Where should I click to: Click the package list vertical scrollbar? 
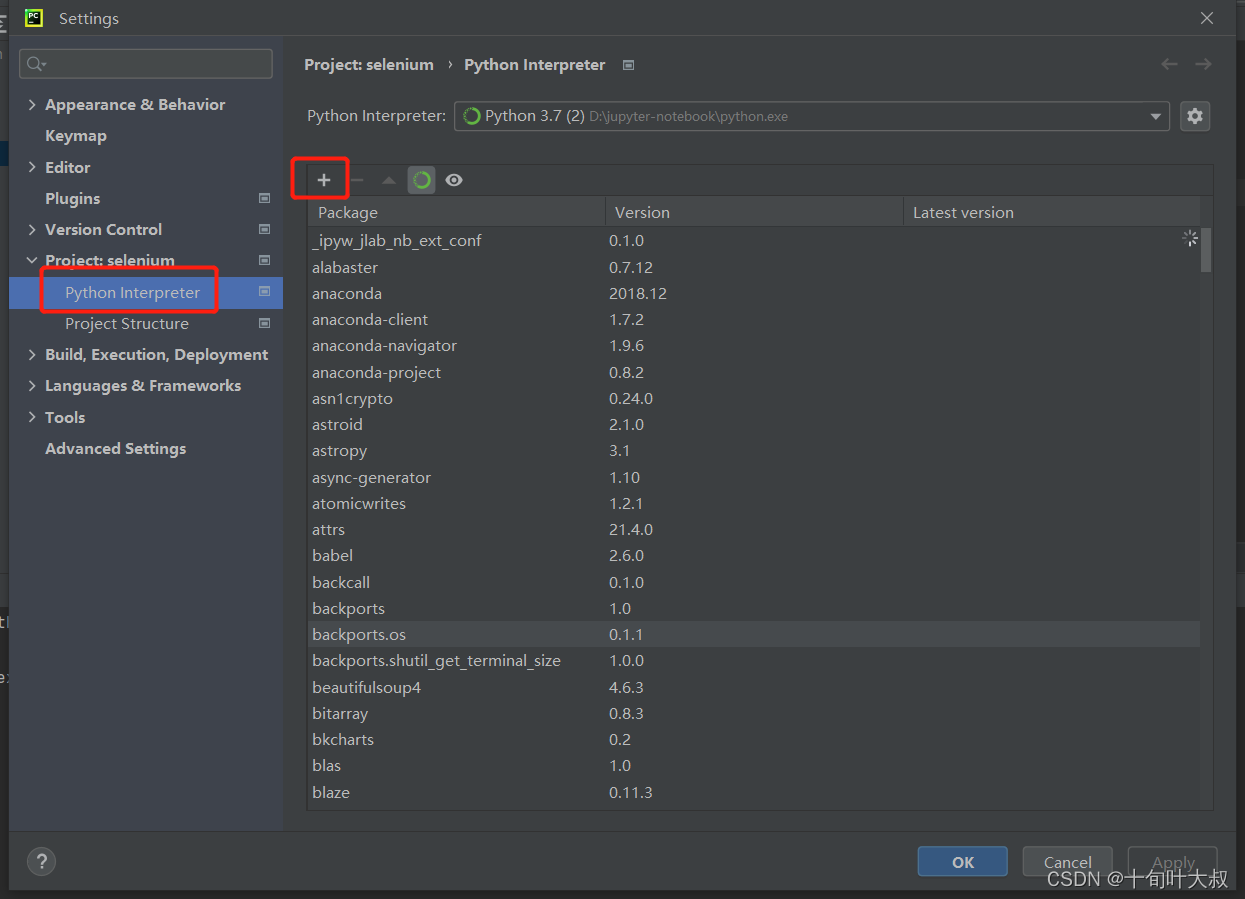(x=1206, y=250)
